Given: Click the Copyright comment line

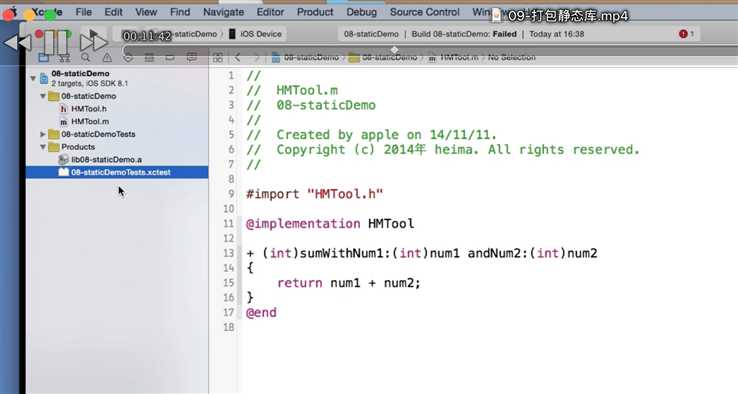Looking at the screenshot, I should click(x=443, y=150).
